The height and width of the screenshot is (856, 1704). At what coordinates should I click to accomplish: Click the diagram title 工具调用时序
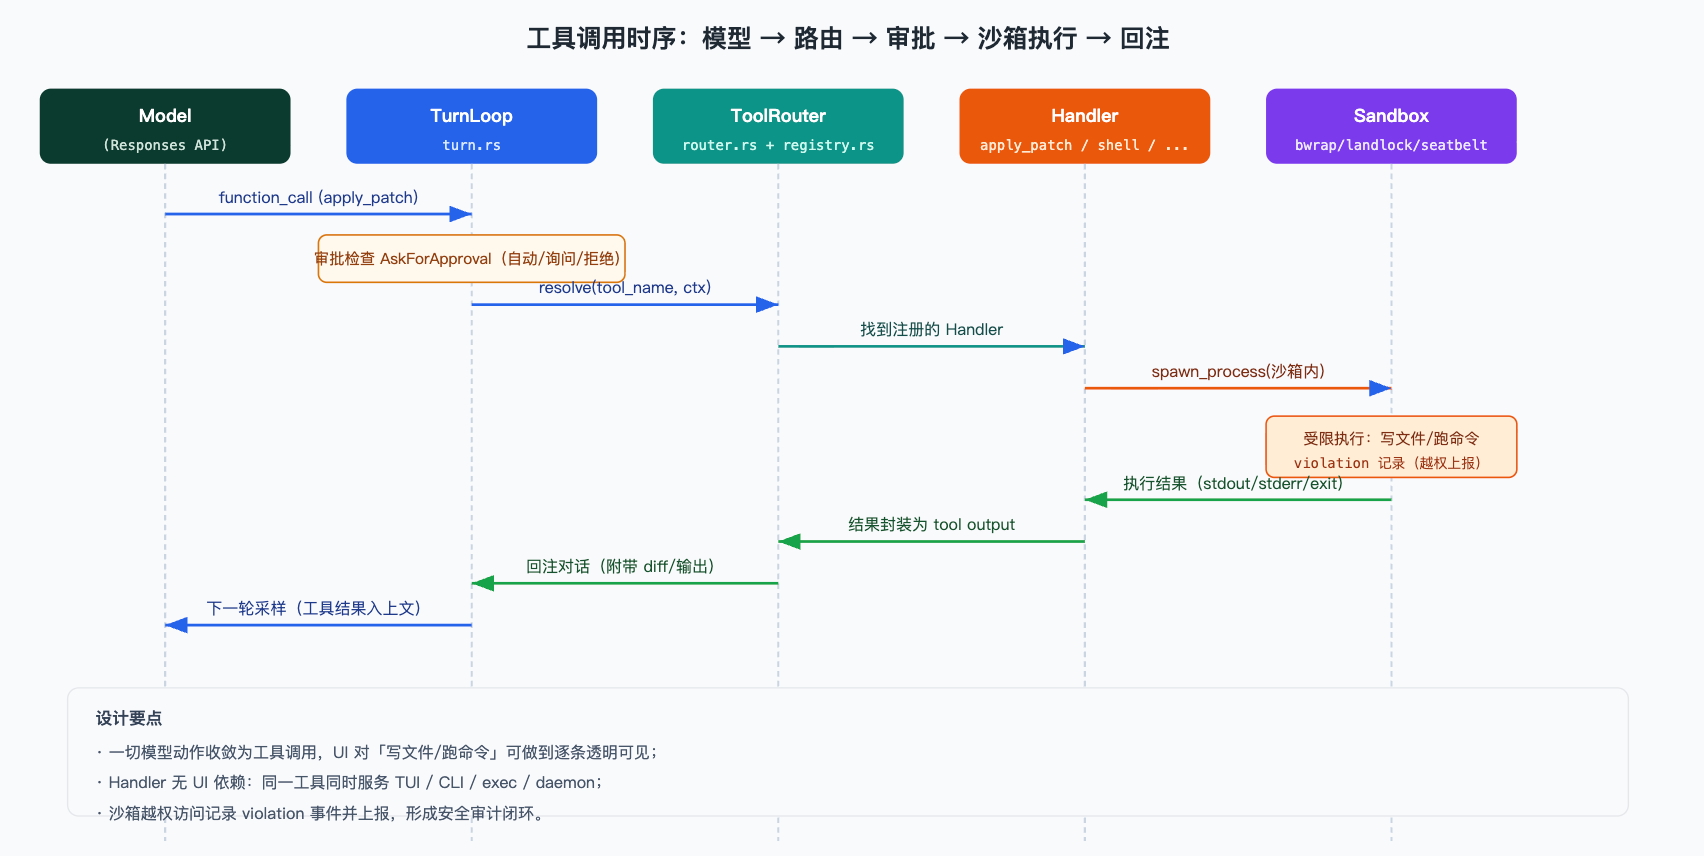coord(848,39)
